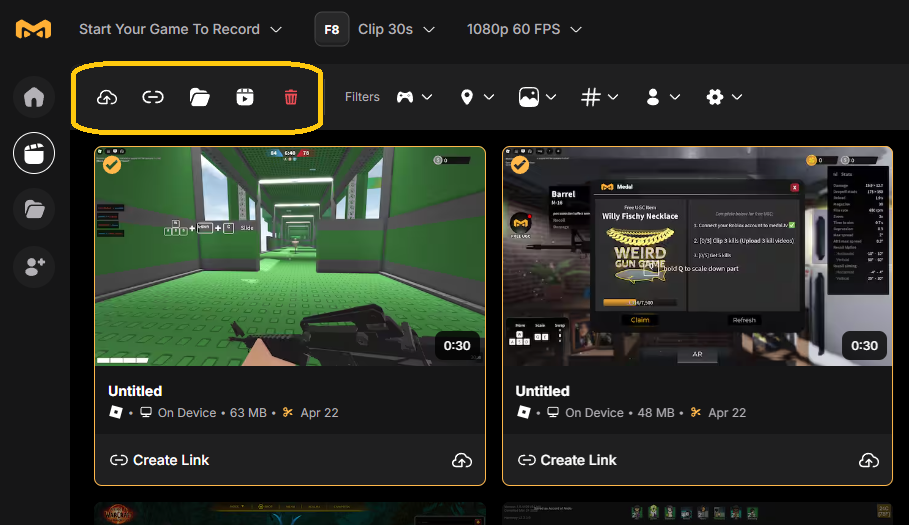
Task: Open the Add Friends sidebar icon
Action: pyautogui.click(x=34, y=266)
